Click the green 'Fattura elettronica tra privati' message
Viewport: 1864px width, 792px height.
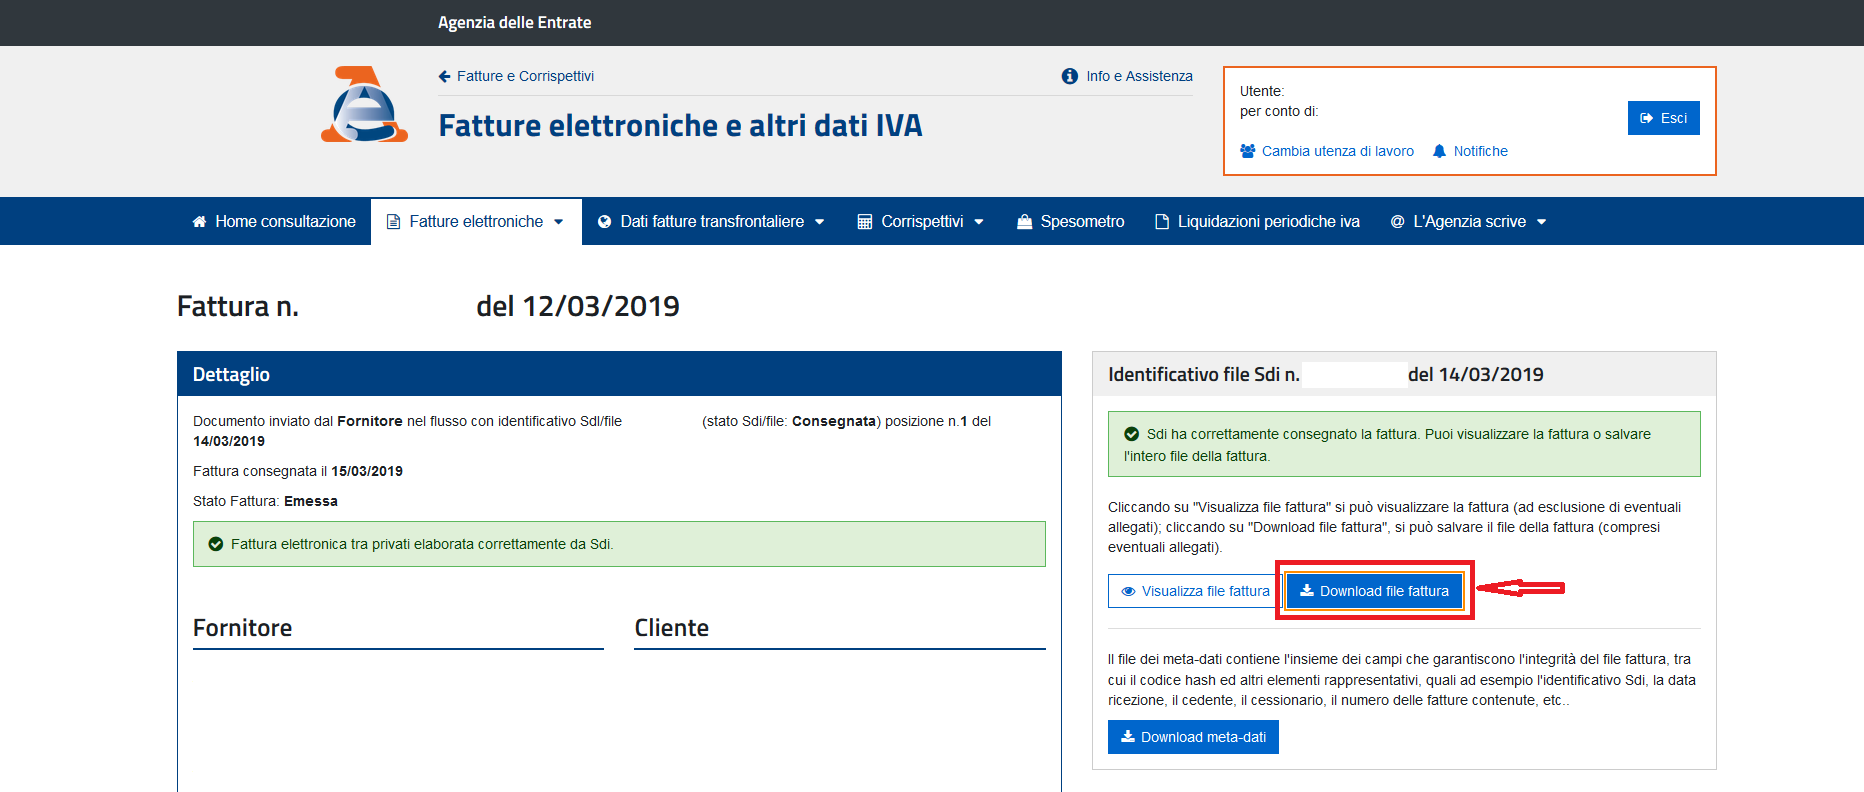click(x=619, y=544)
